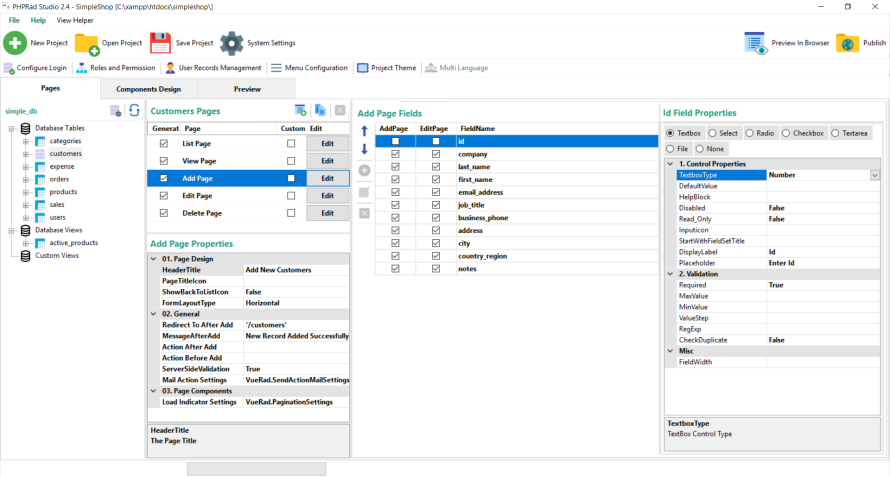Viewport: 890px width, 477px height.
Task: Open the View Helper menu
Action: 75,20
